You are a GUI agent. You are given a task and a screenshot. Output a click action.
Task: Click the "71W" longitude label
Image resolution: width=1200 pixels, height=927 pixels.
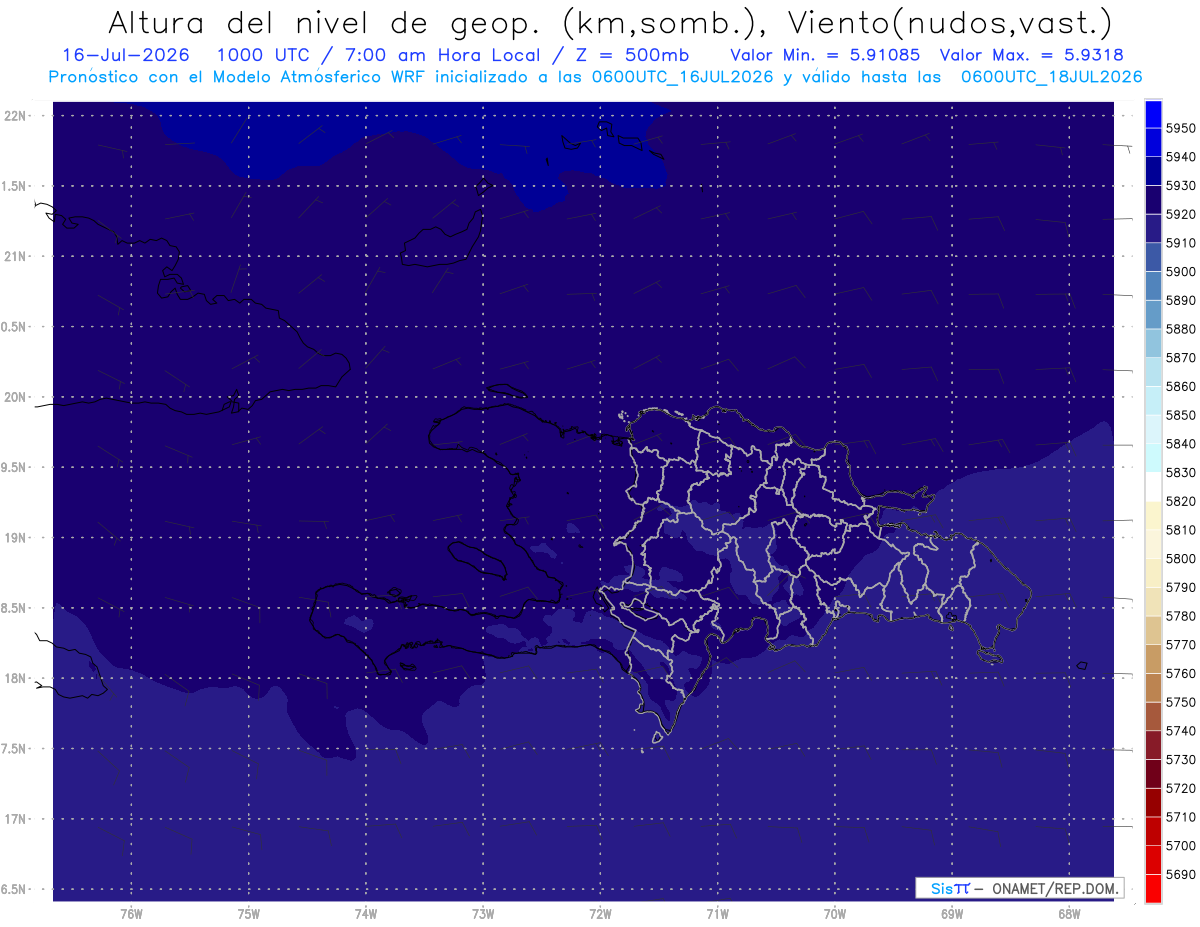coord(717,914)
